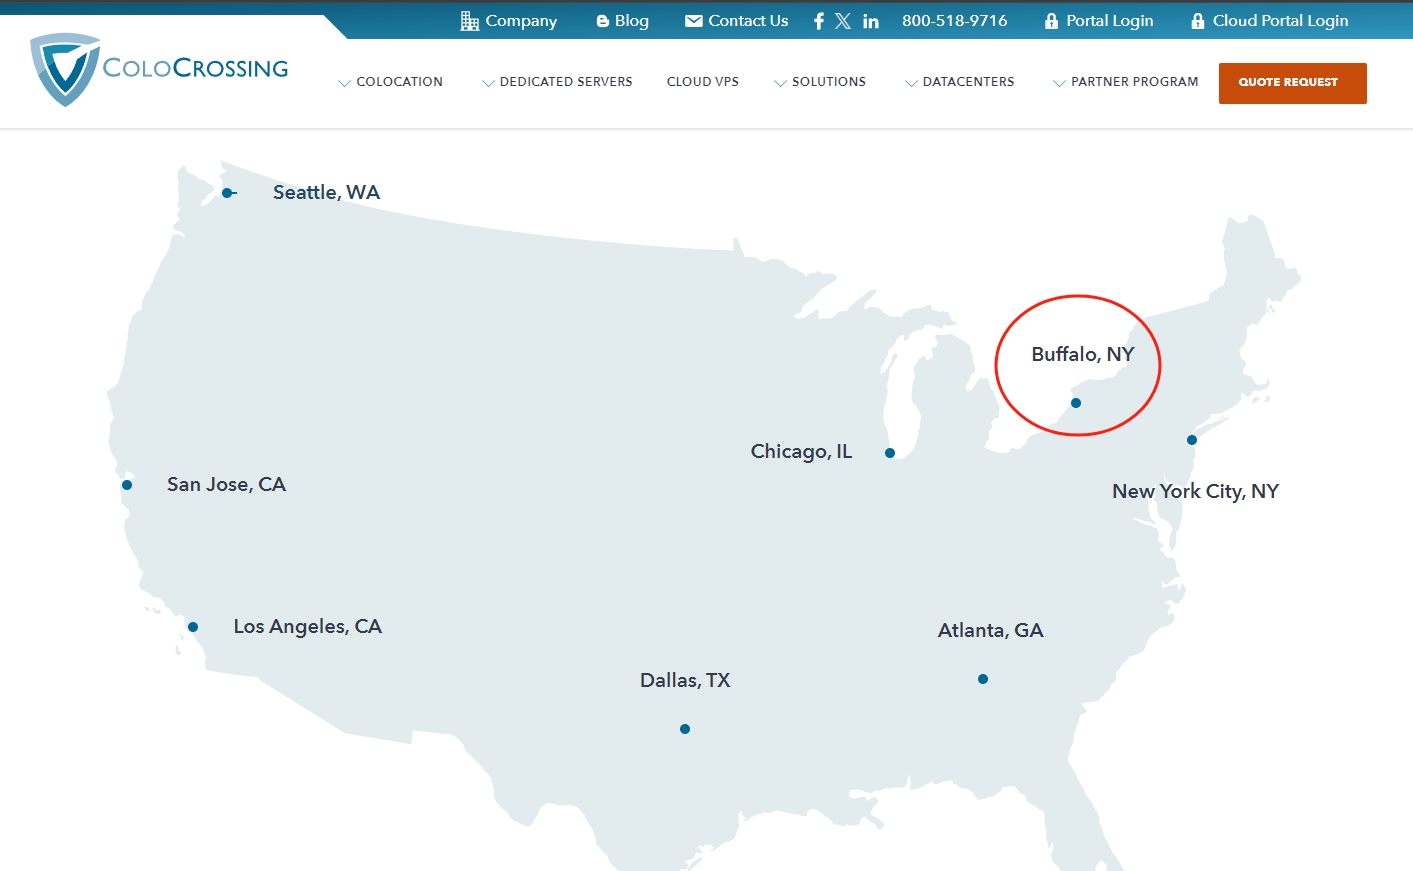Call the 800-518-9716 phone link
Screen dimensions: 1413x871
(955, 21)
